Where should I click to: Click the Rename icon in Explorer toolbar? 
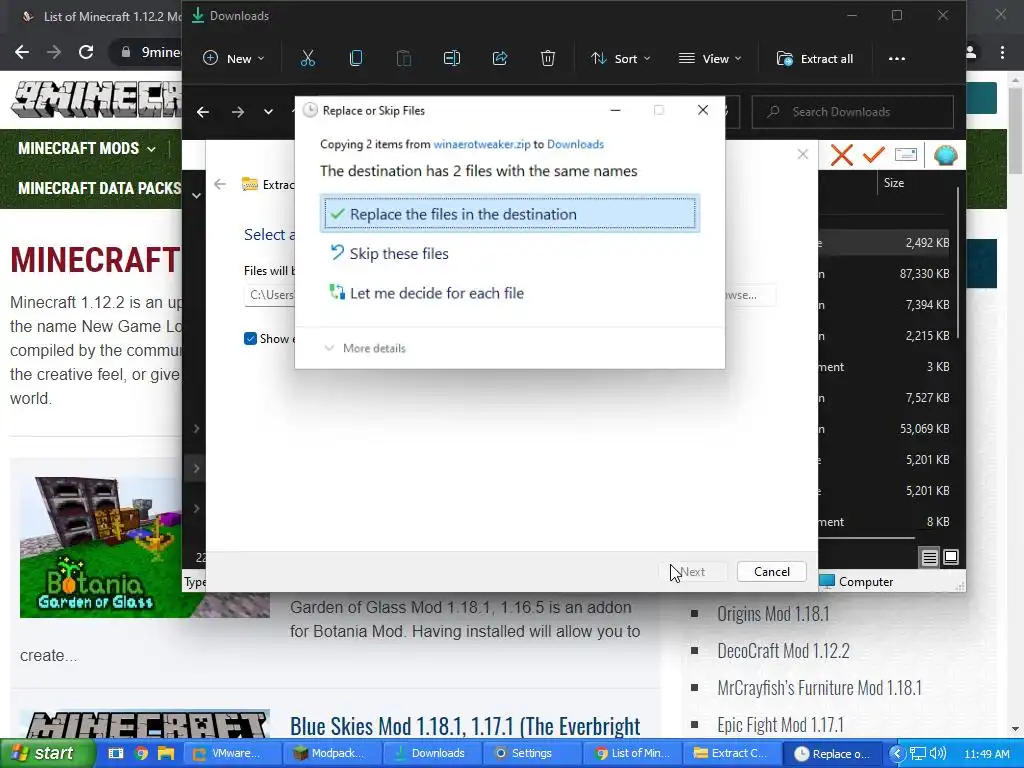[452, 59]
